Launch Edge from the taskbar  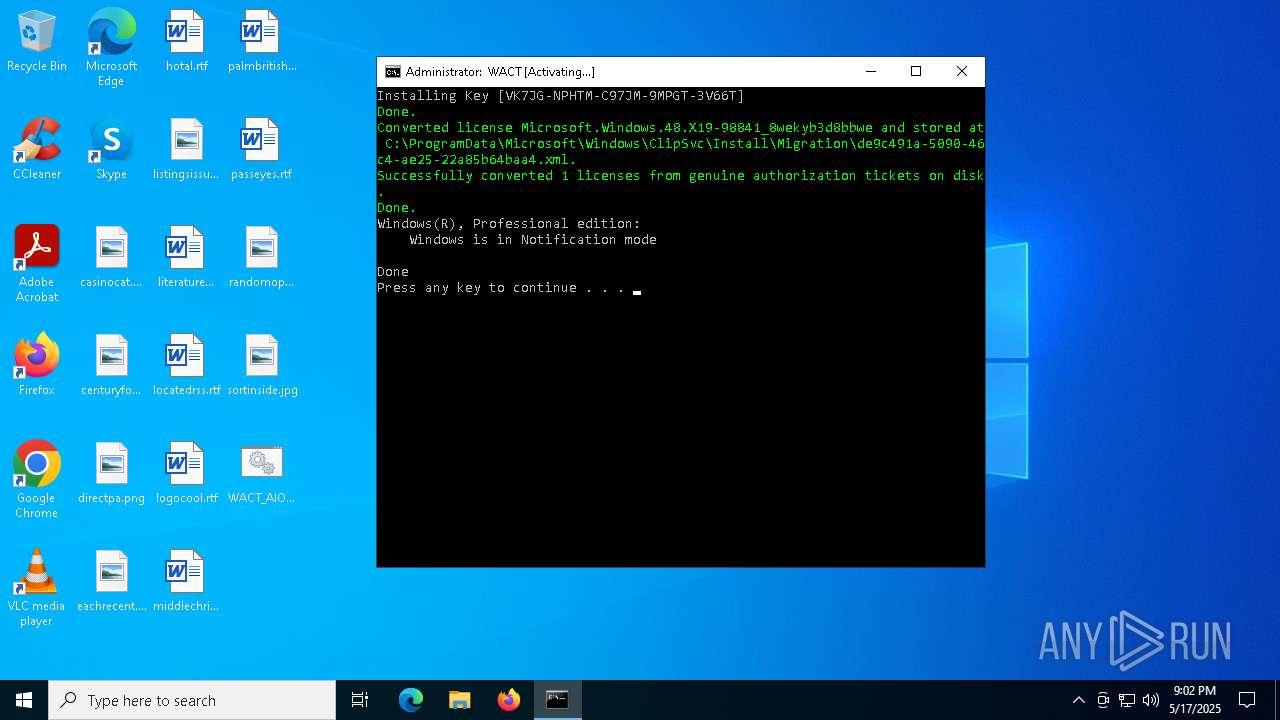pyautogui.click(x=411, y=700)
